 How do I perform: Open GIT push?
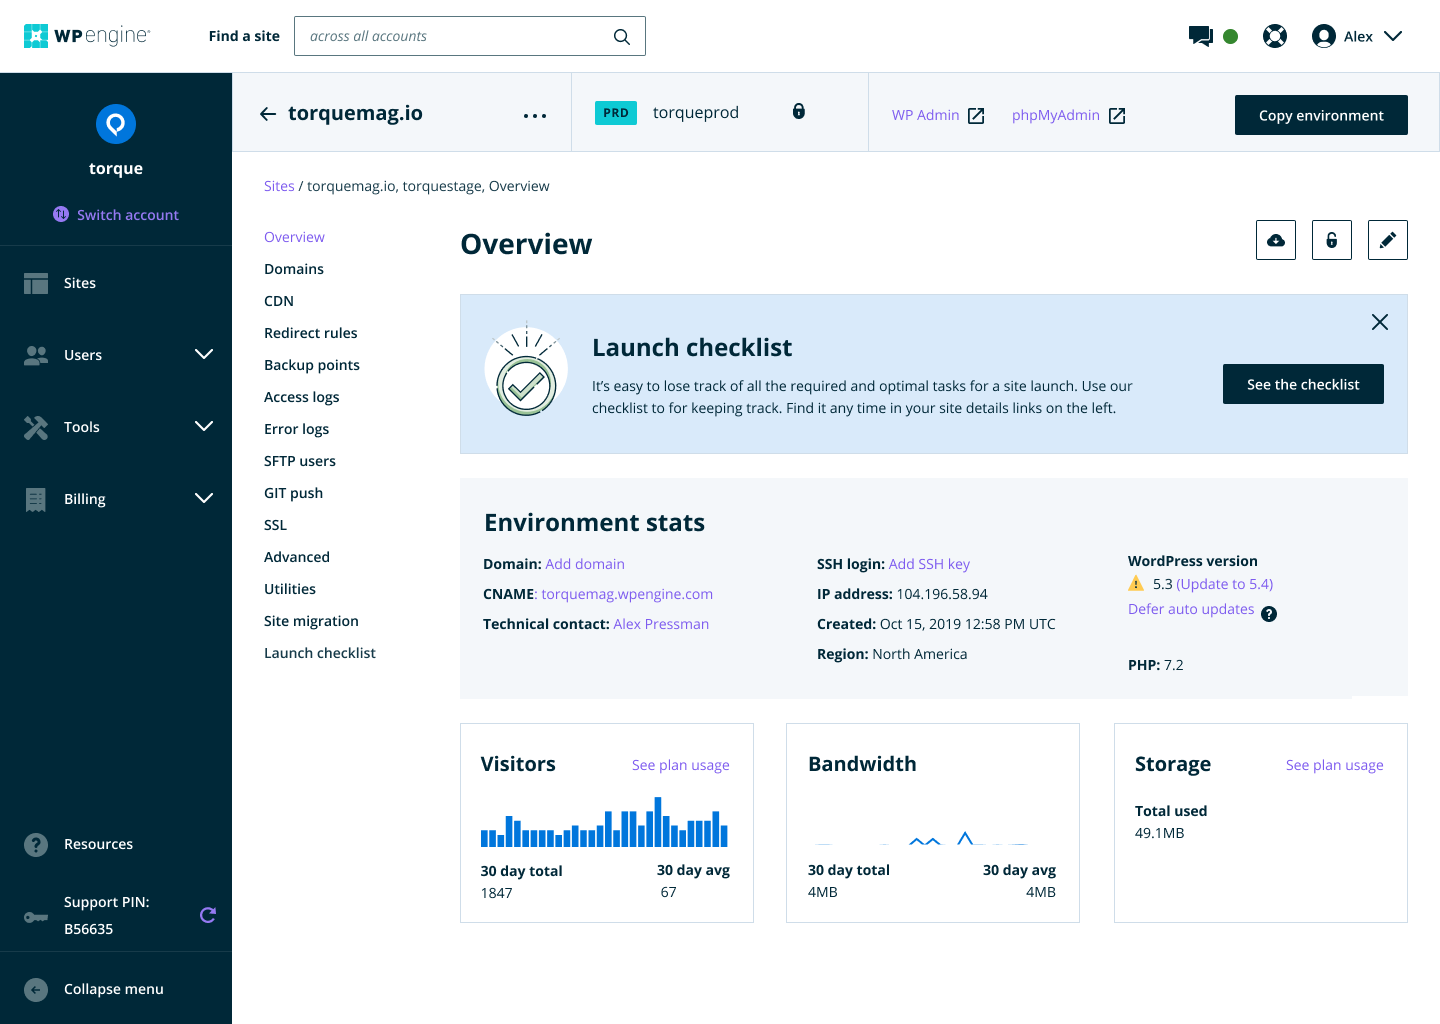[x=293, y=493]
